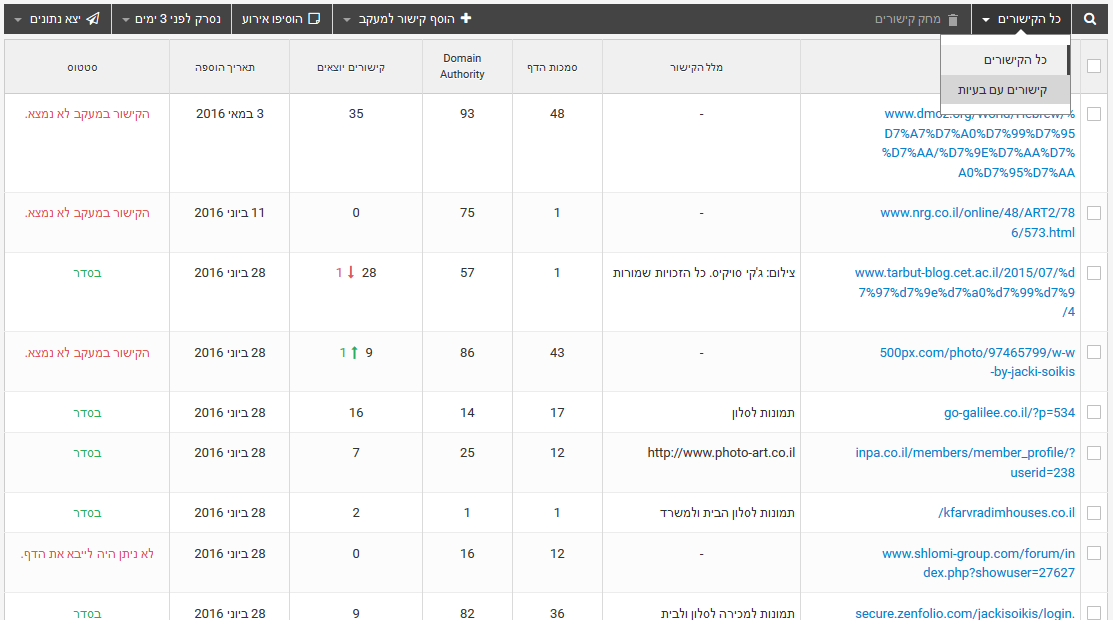Open the go-galilee.co.il/?p=534 link
1113x620 pixels.
click(x=1009, y=413)
